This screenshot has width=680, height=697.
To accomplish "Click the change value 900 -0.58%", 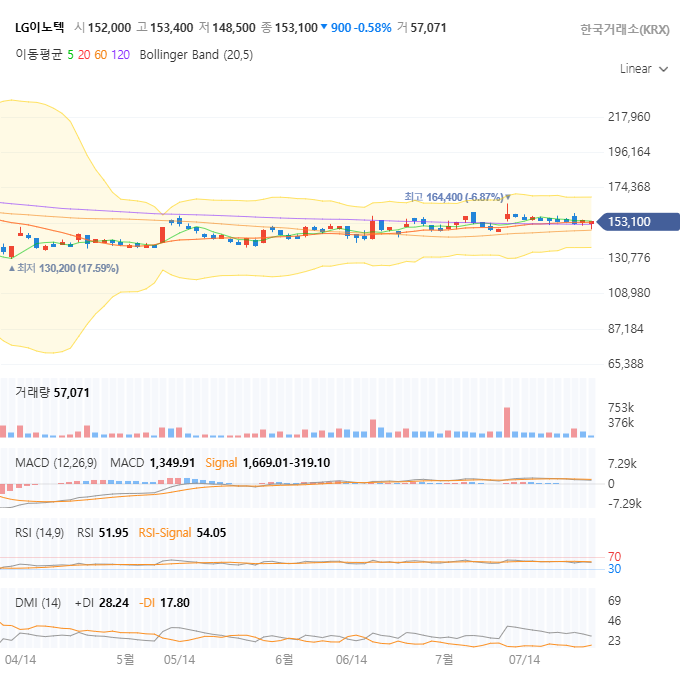I will click(361, 28).
